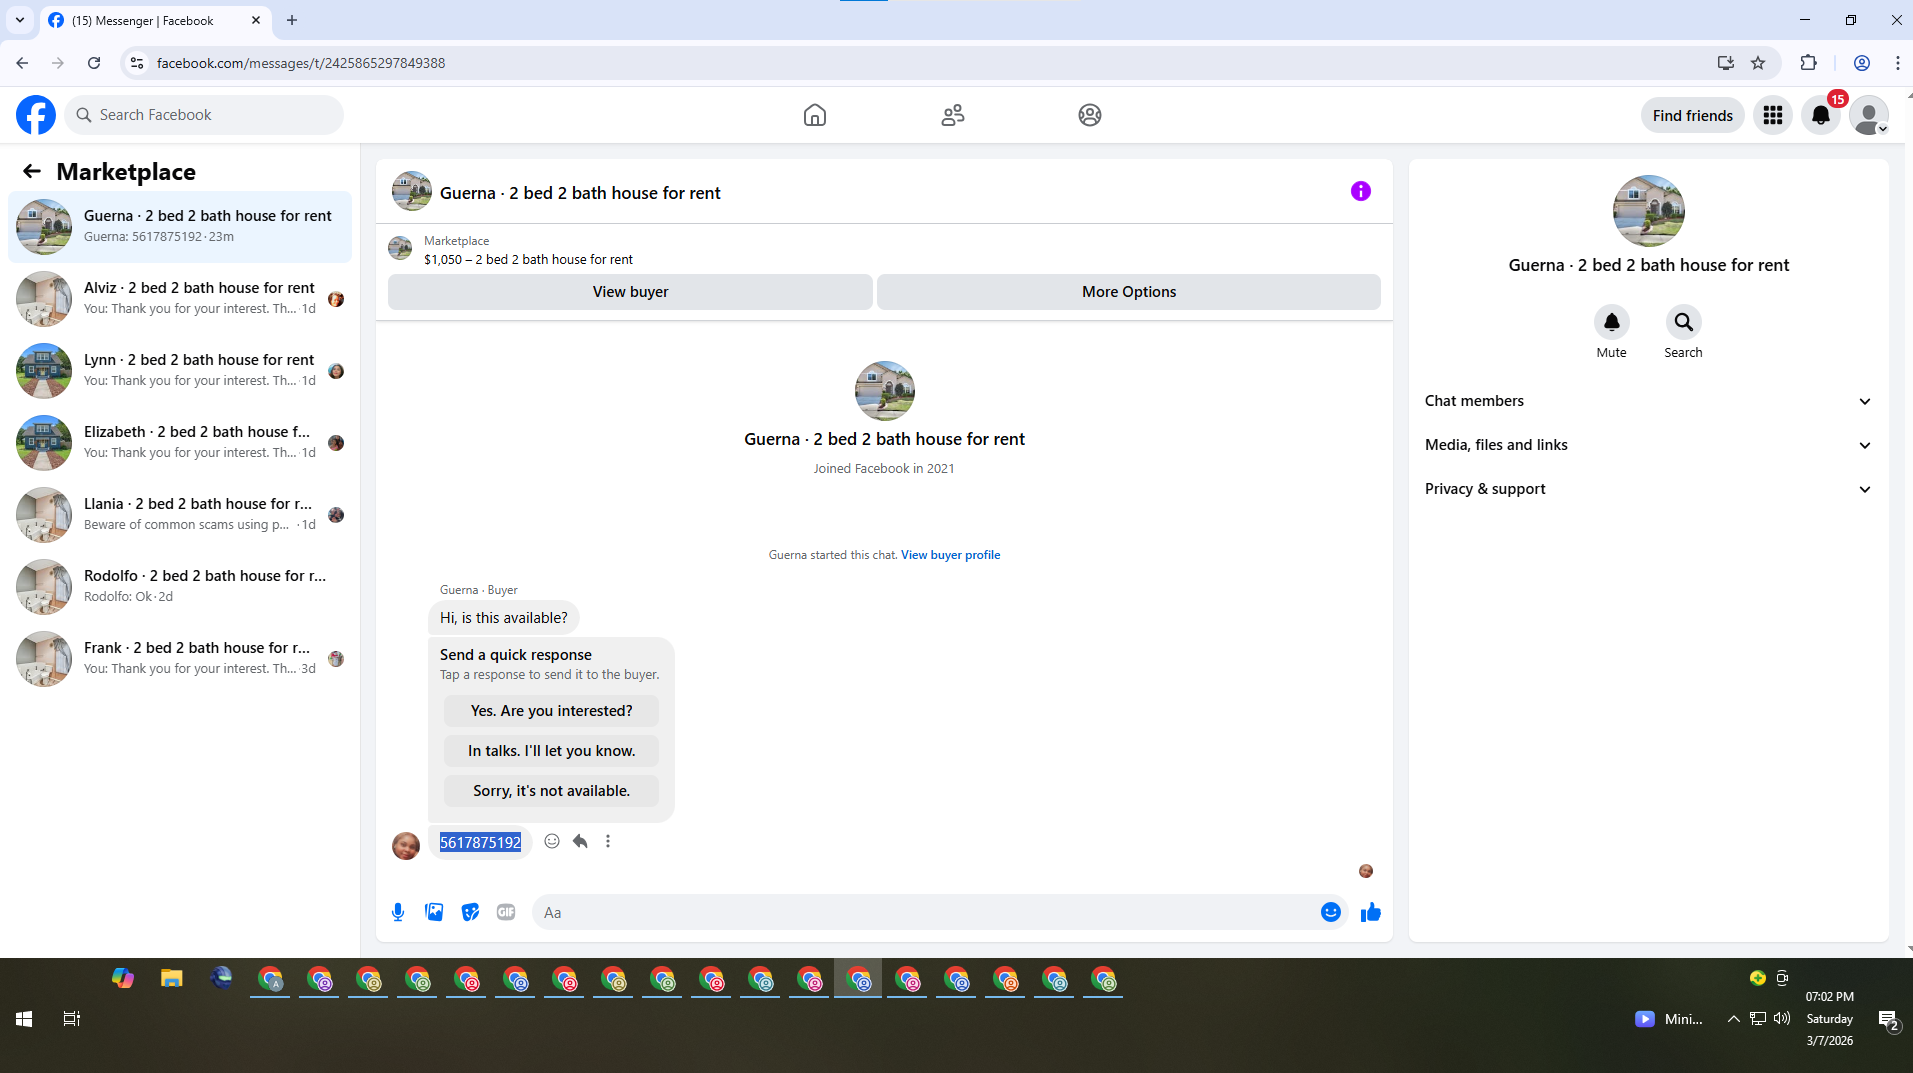
Task: Reload the page
Action: [x=94, y=63]
